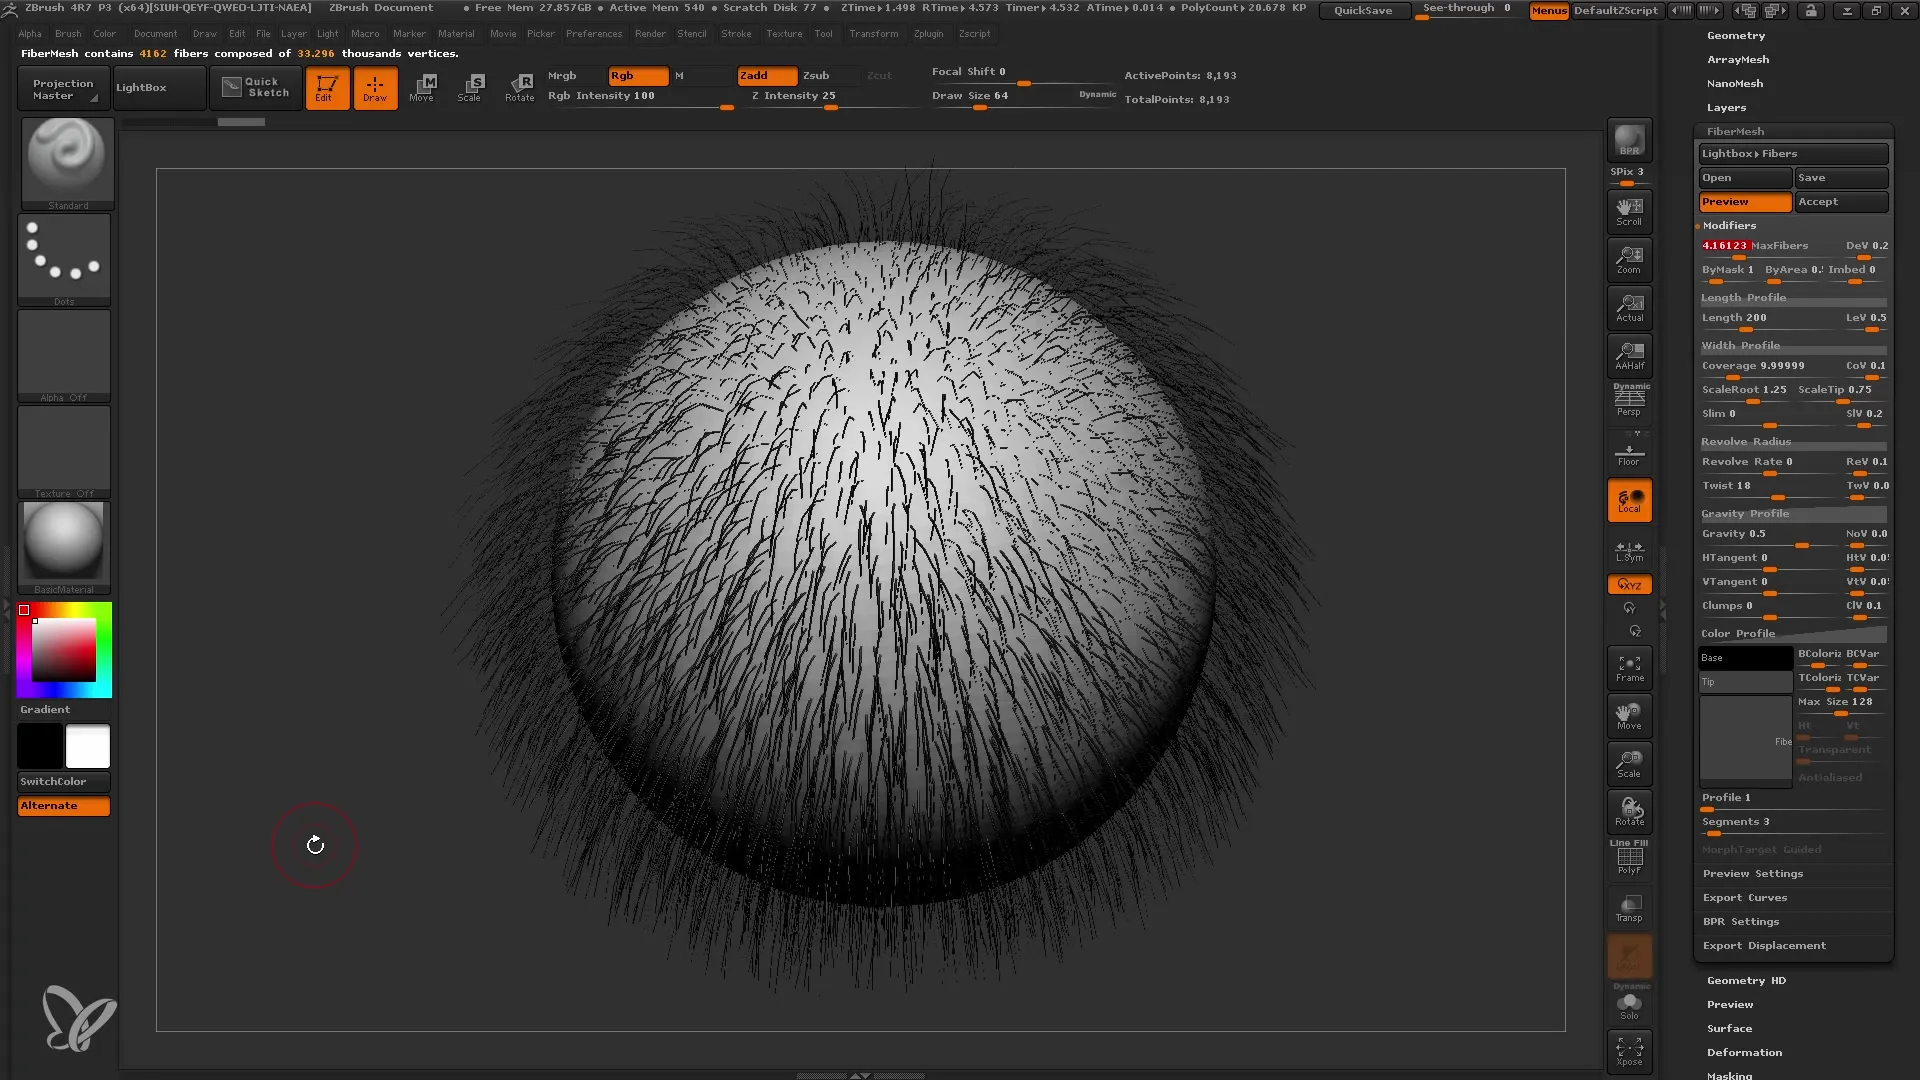Expand the Deformation section
1920x1080 pixels.
point(1743,1051)
